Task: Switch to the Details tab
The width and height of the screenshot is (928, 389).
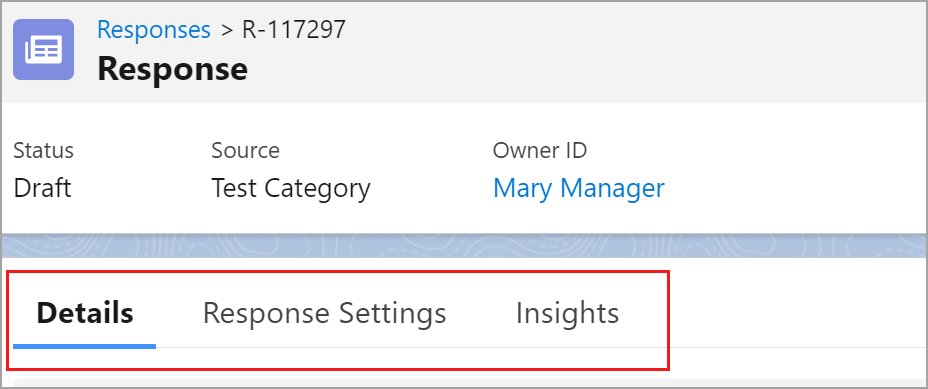Action: click(85, 313)
